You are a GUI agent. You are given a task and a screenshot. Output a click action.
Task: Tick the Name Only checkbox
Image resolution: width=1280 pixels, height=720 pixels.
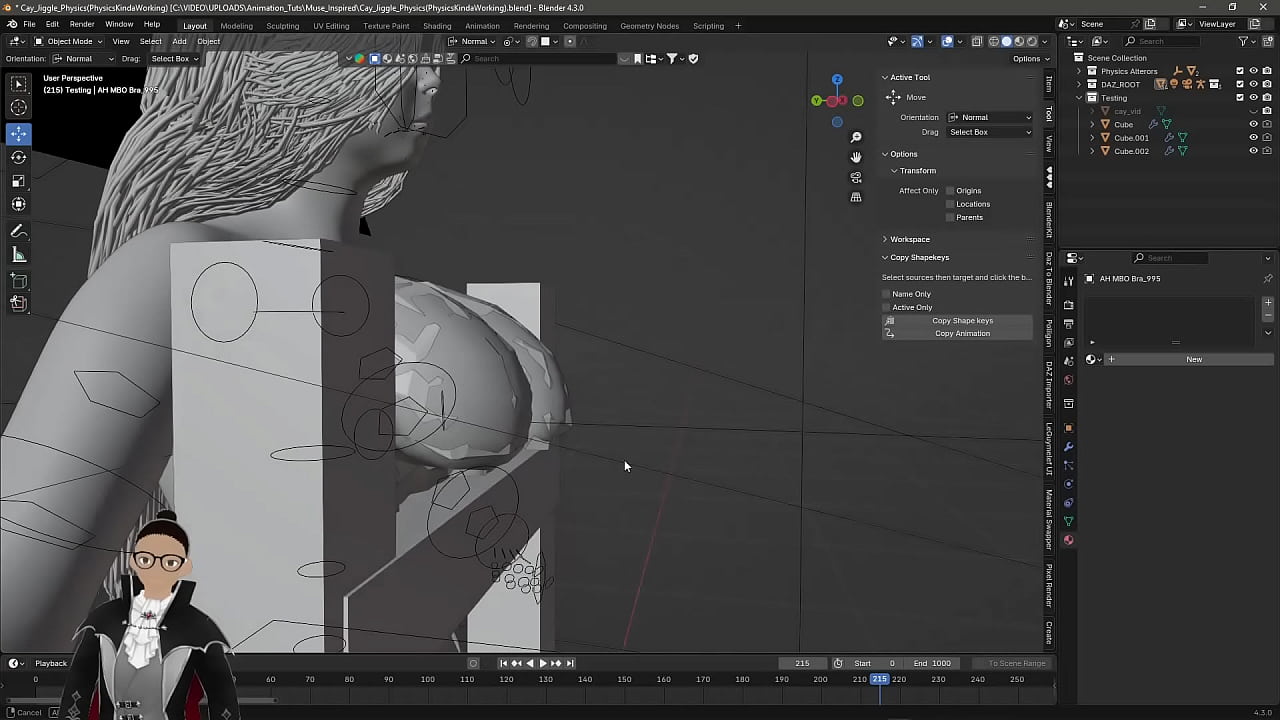pos(887,294)
